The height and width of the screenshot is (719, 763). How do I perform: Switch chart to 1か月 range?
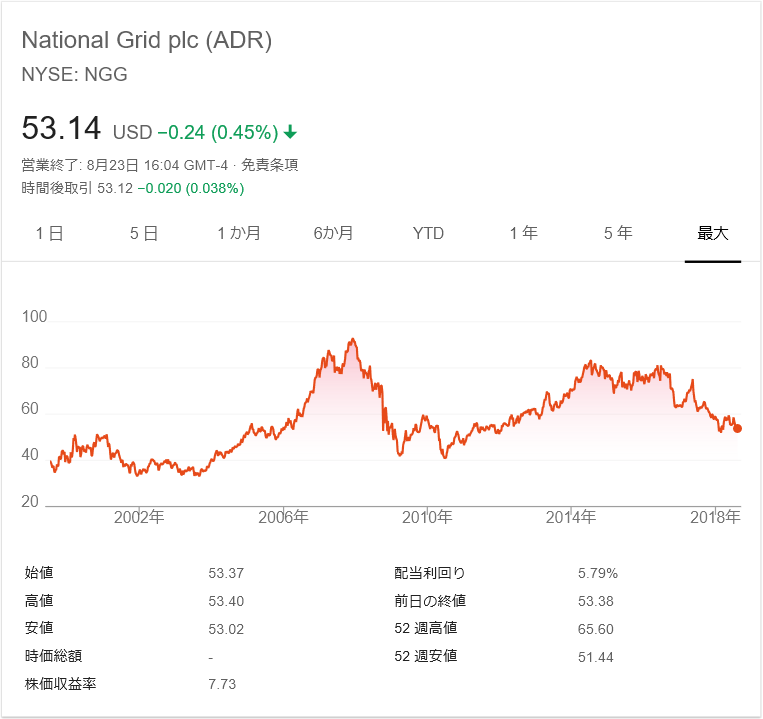coord(238,234)
